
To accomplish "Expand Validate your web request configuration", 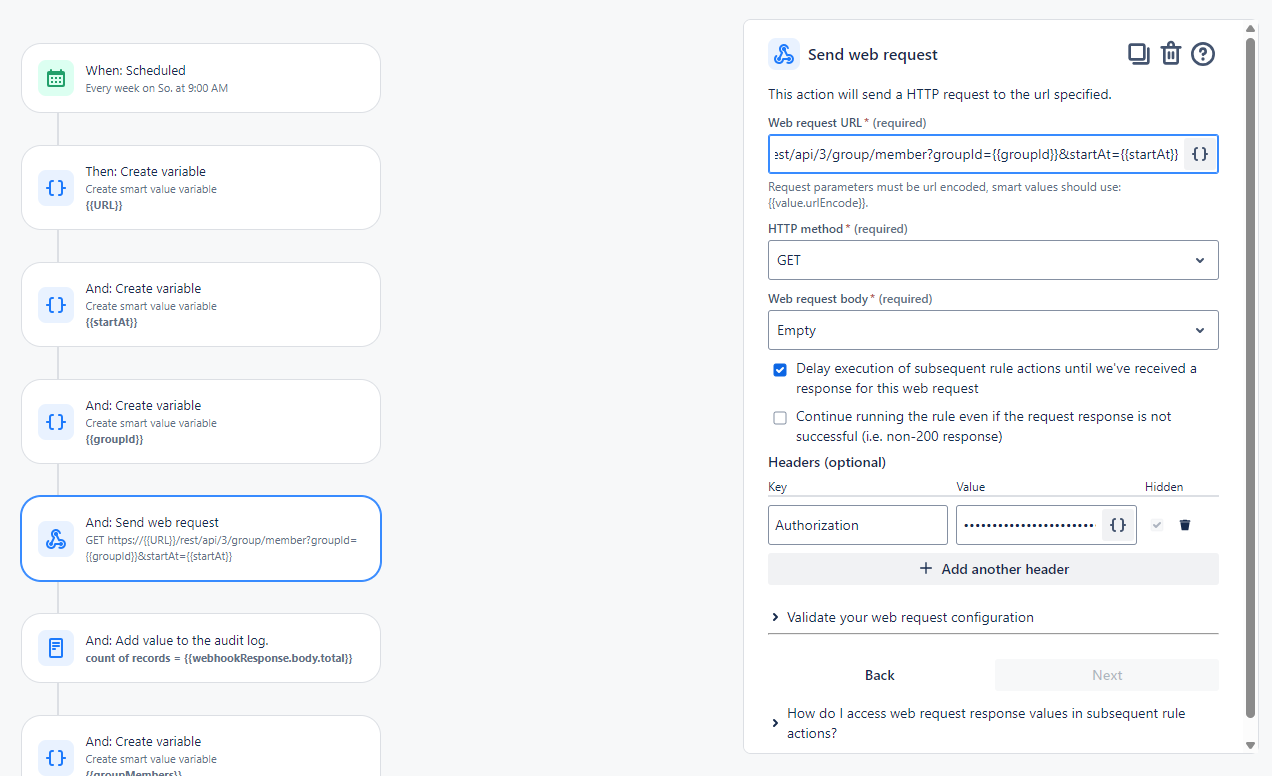I will (x=993, y=617).
